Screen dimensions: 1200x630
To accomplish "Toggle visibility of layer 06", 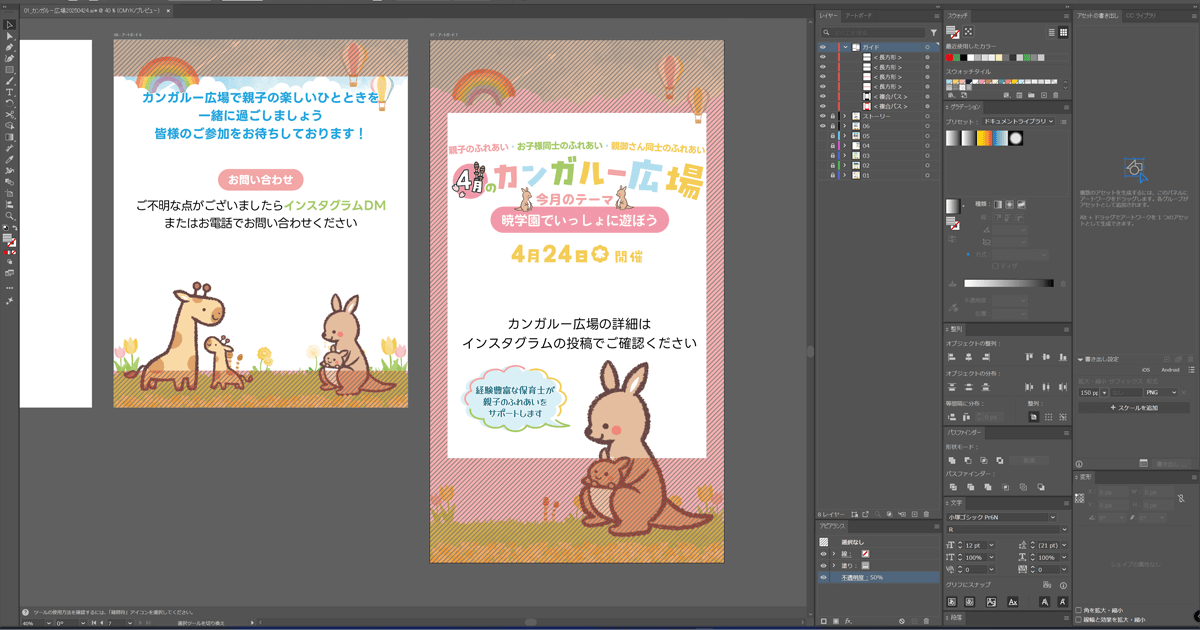I will tap(823, 127).
